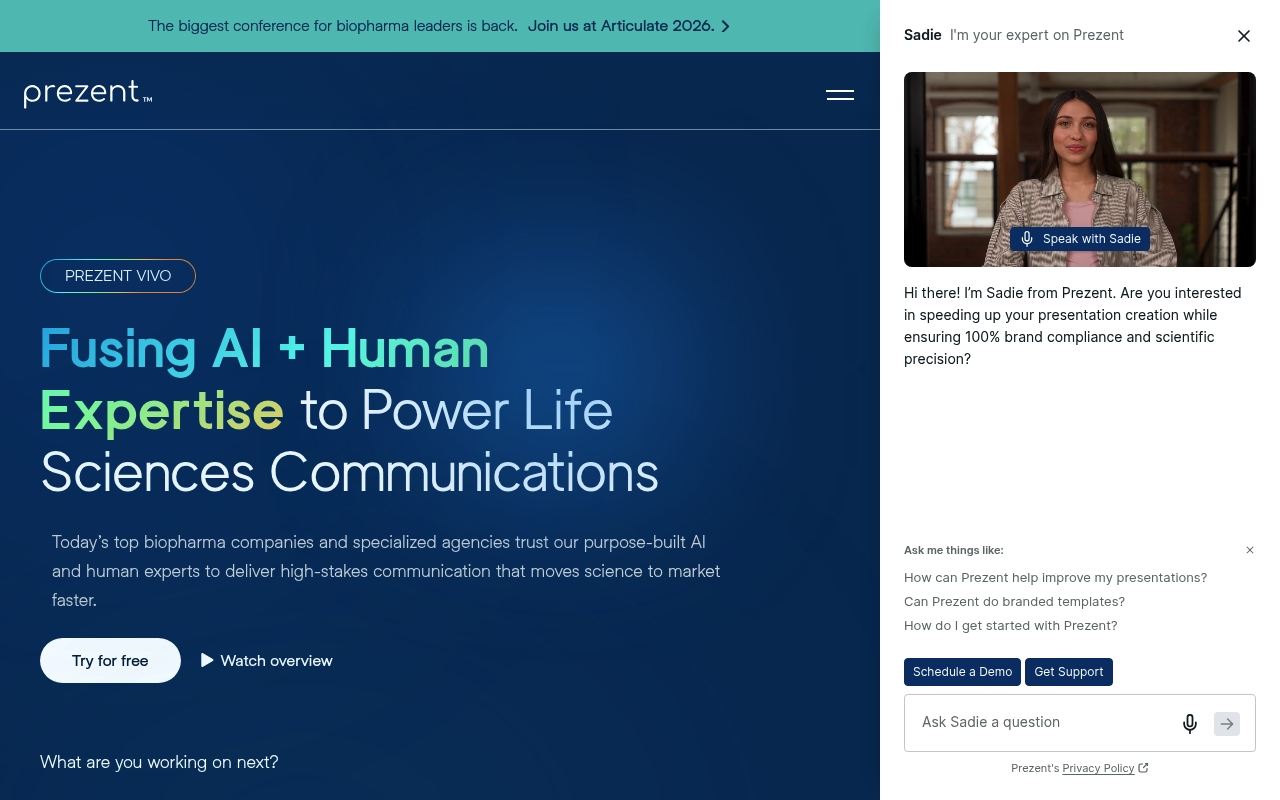1280x800 pixels.
Task: Click the 'Today's top biopharma companies' paragraph
Action: coord(386,572)
